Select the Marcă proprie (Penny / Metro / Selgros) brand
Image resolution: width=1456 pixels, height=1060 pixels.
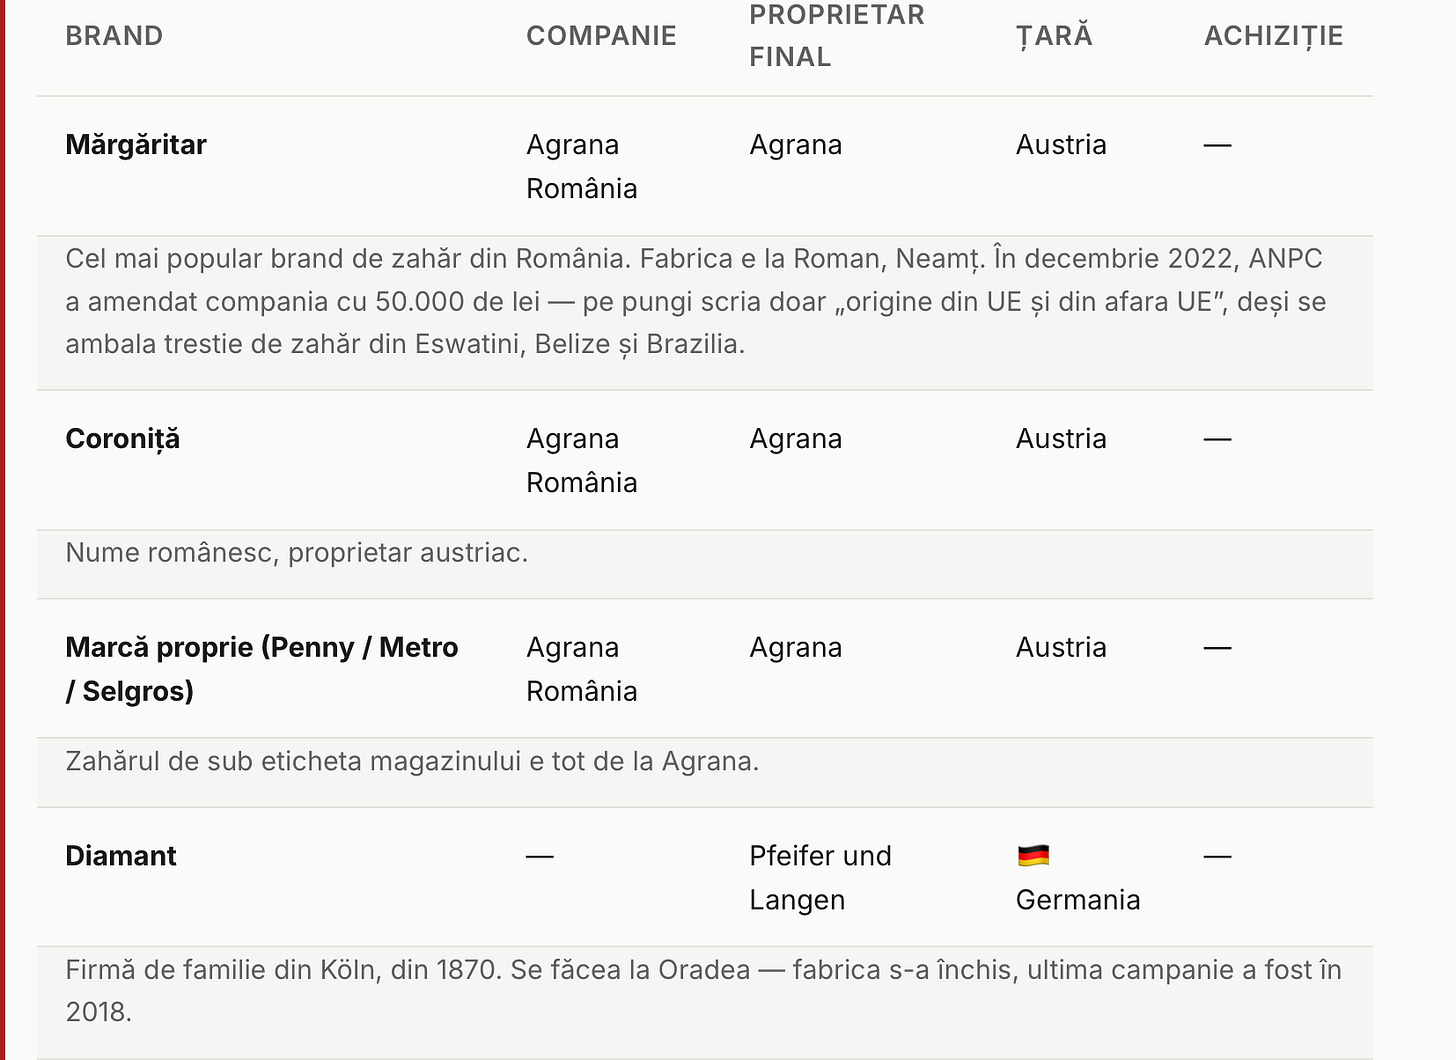click(x=262, y=669)
